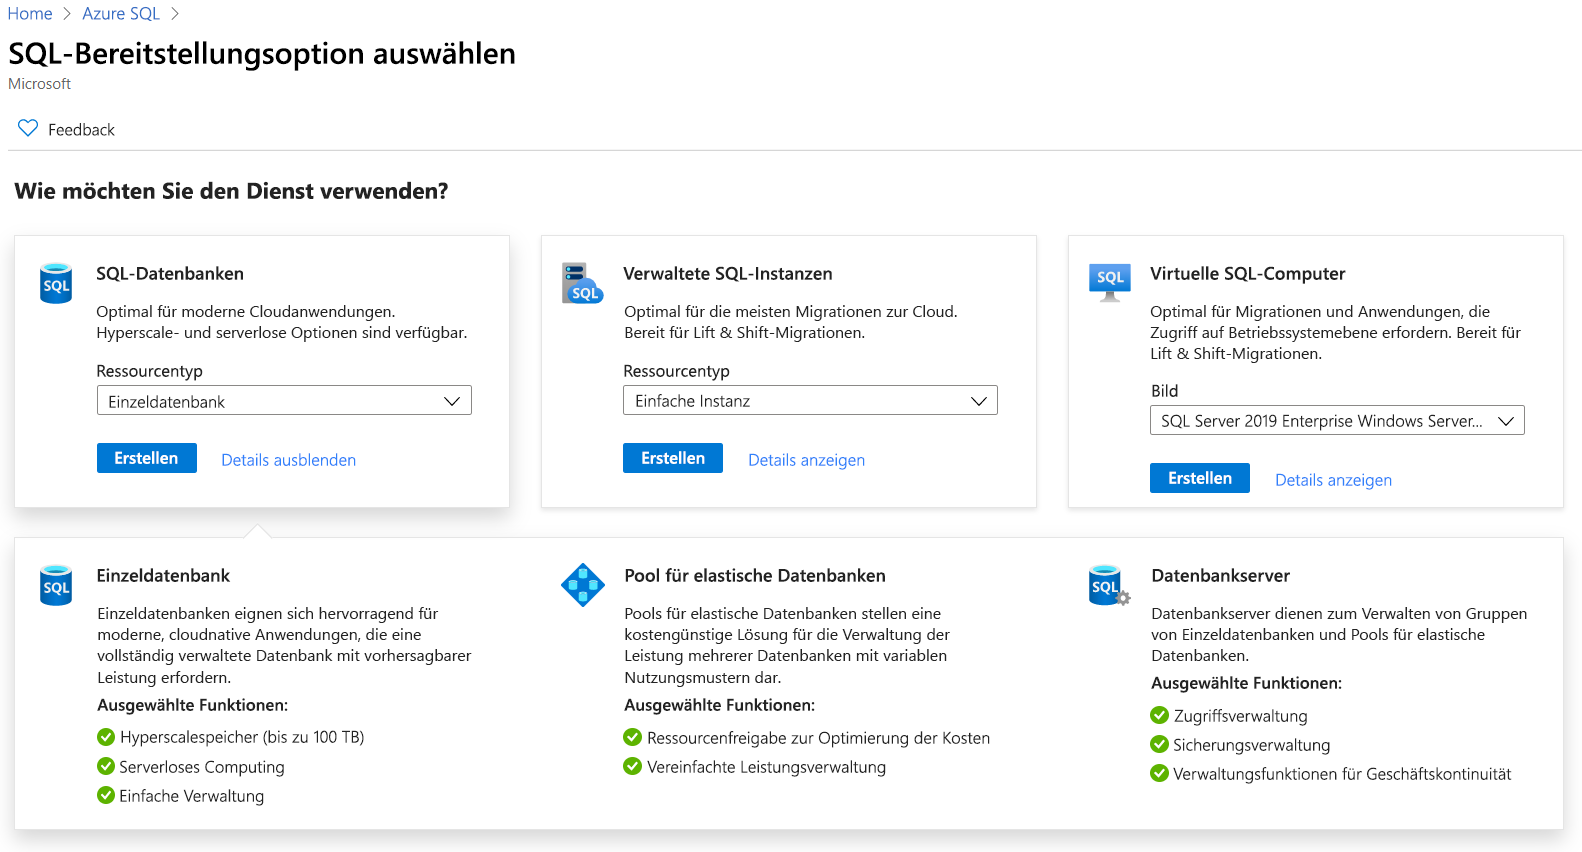Click green check next to Vereinfachte Leistungsverwaltung
The height and width of the screenshot is (852, 1582).
tap(632, 766)
